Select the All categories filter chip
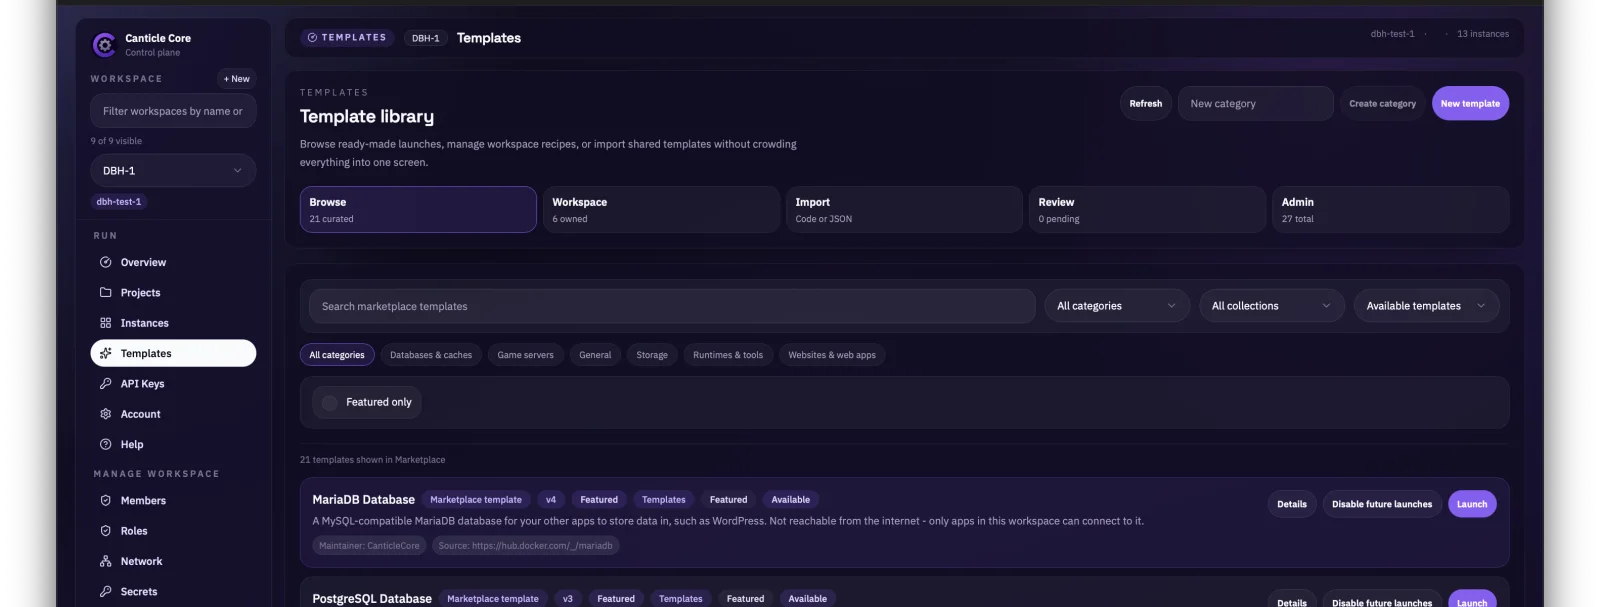Image resolution: width=1600 pixels, height=607 pixels. tap(337, 355)
